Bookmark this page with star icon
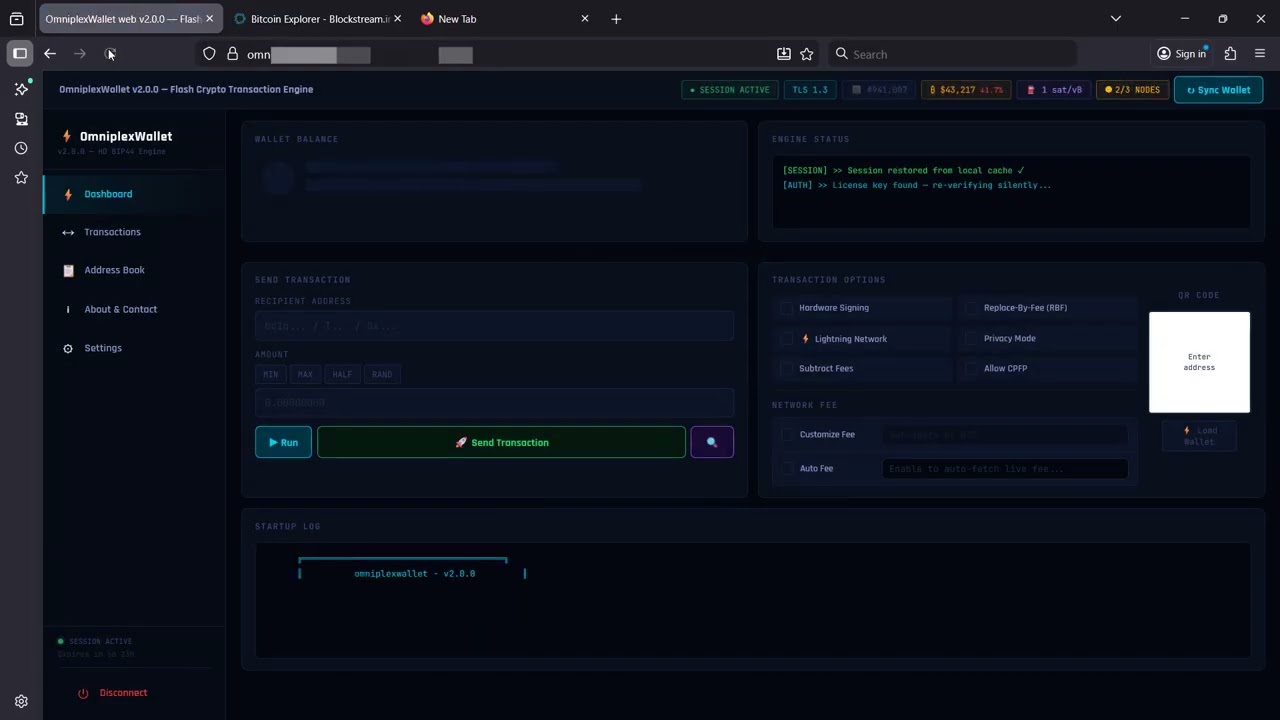 pos(807,54)
